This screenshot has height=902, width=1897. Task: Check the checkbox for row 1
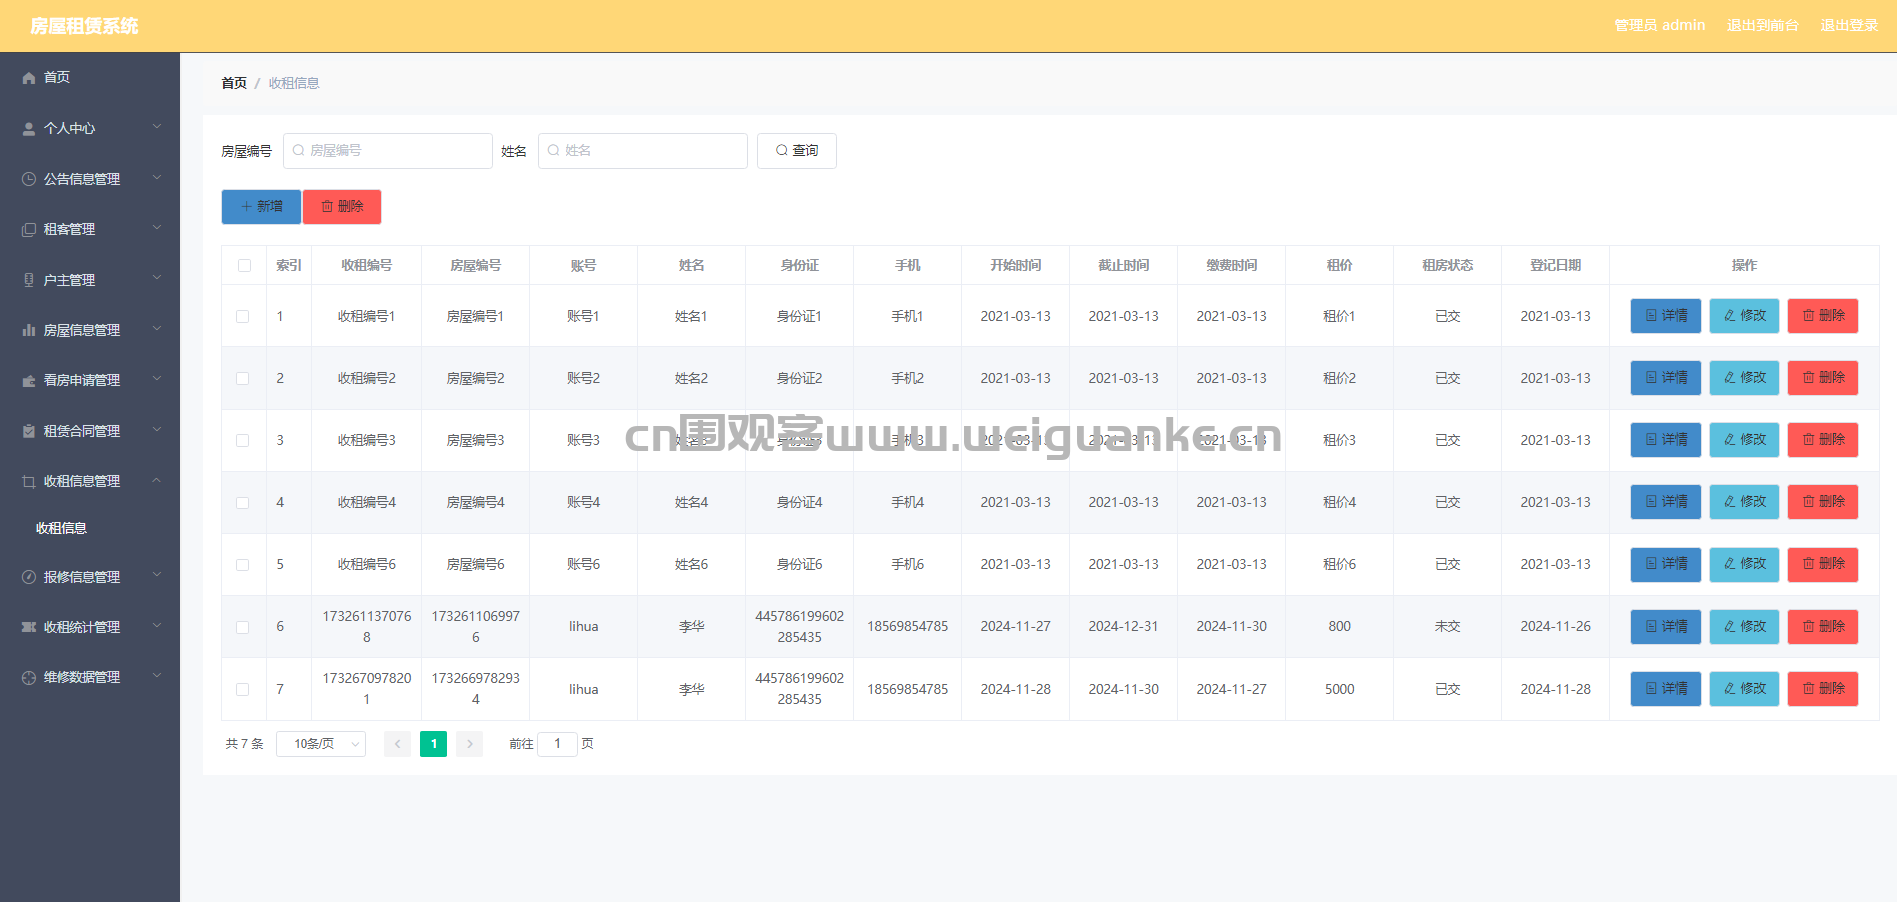click(243, 316)
